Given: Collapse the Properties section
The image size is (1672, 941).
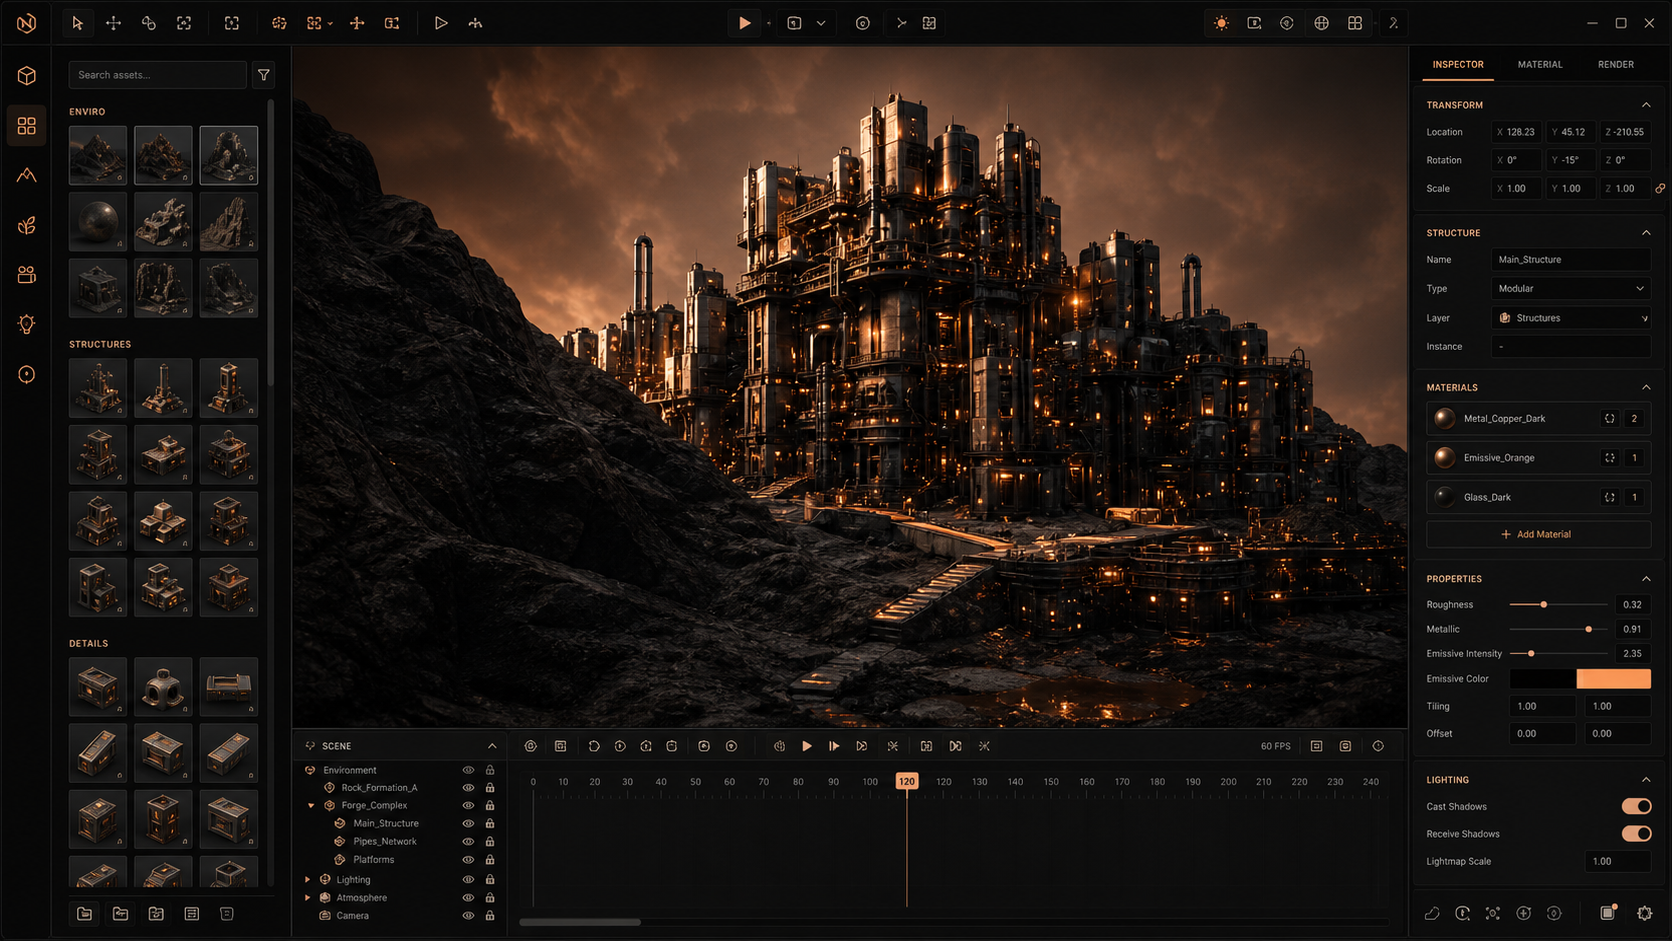Looking at the screenshot, I should coord(1646,579).
